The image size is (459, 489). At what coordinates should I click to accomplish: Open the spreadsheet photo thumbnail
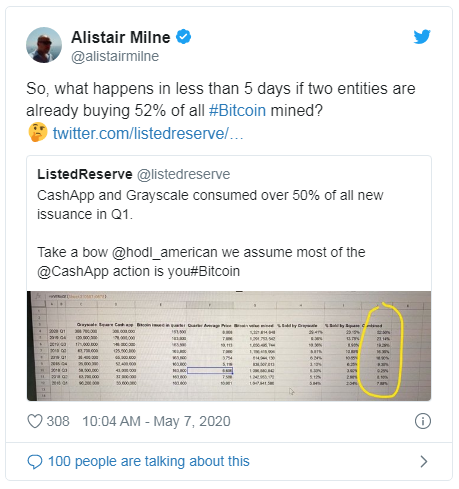tap(229, 346)
